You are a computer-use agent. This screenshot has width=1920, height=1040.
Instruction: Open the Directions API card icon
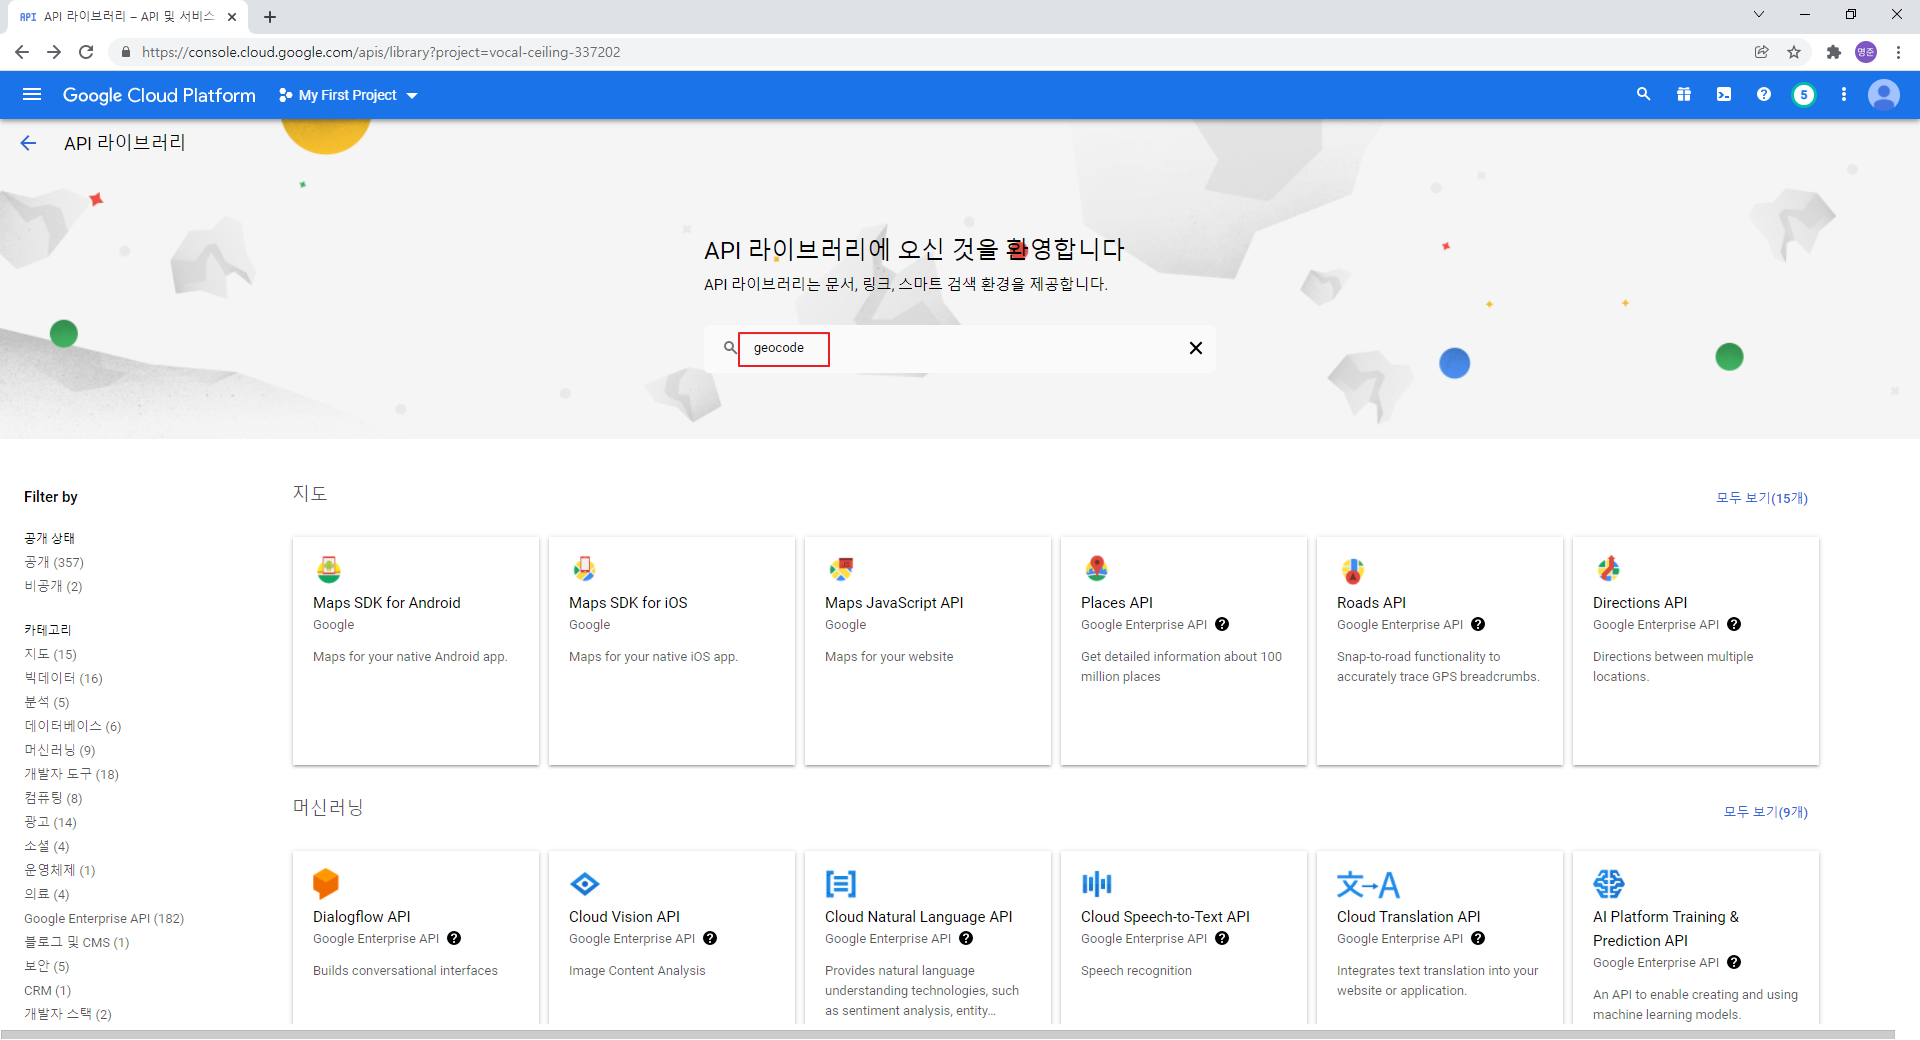click(x=1609, y=569)
